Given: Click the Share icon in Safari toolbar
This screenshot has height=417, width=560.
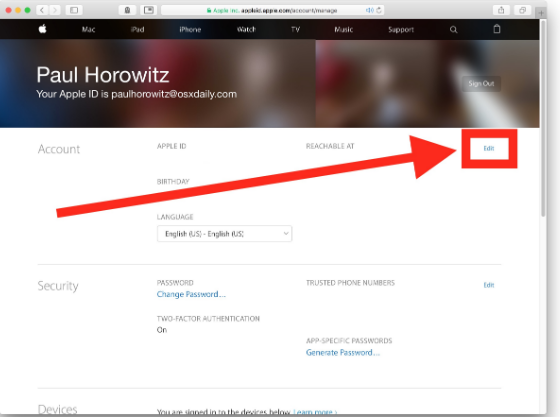Looking at the screenshot, I should click(x=501, y=10).
